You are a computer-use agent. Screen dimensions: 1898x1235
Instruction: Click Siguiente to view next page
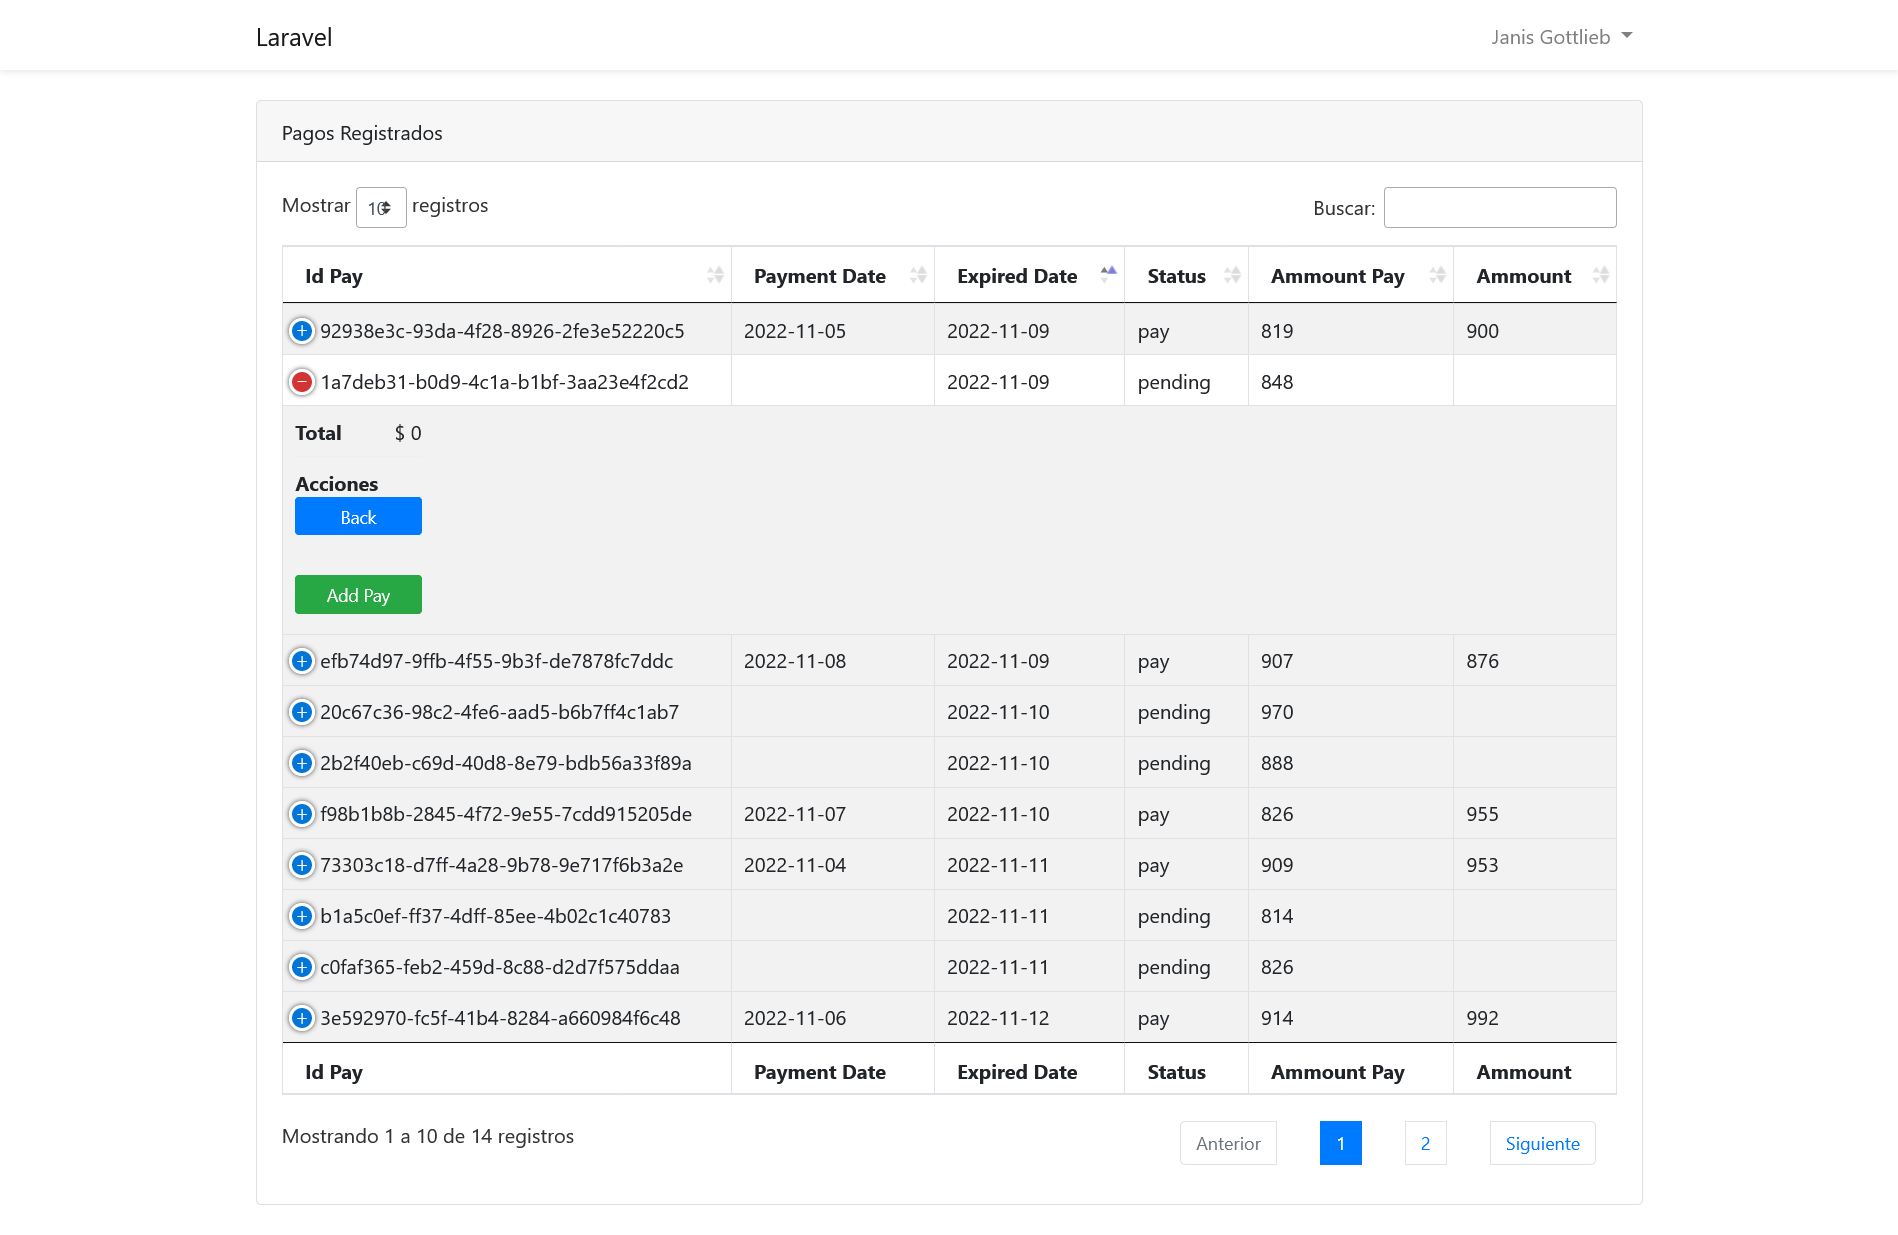click(x=1541, y=1143)
